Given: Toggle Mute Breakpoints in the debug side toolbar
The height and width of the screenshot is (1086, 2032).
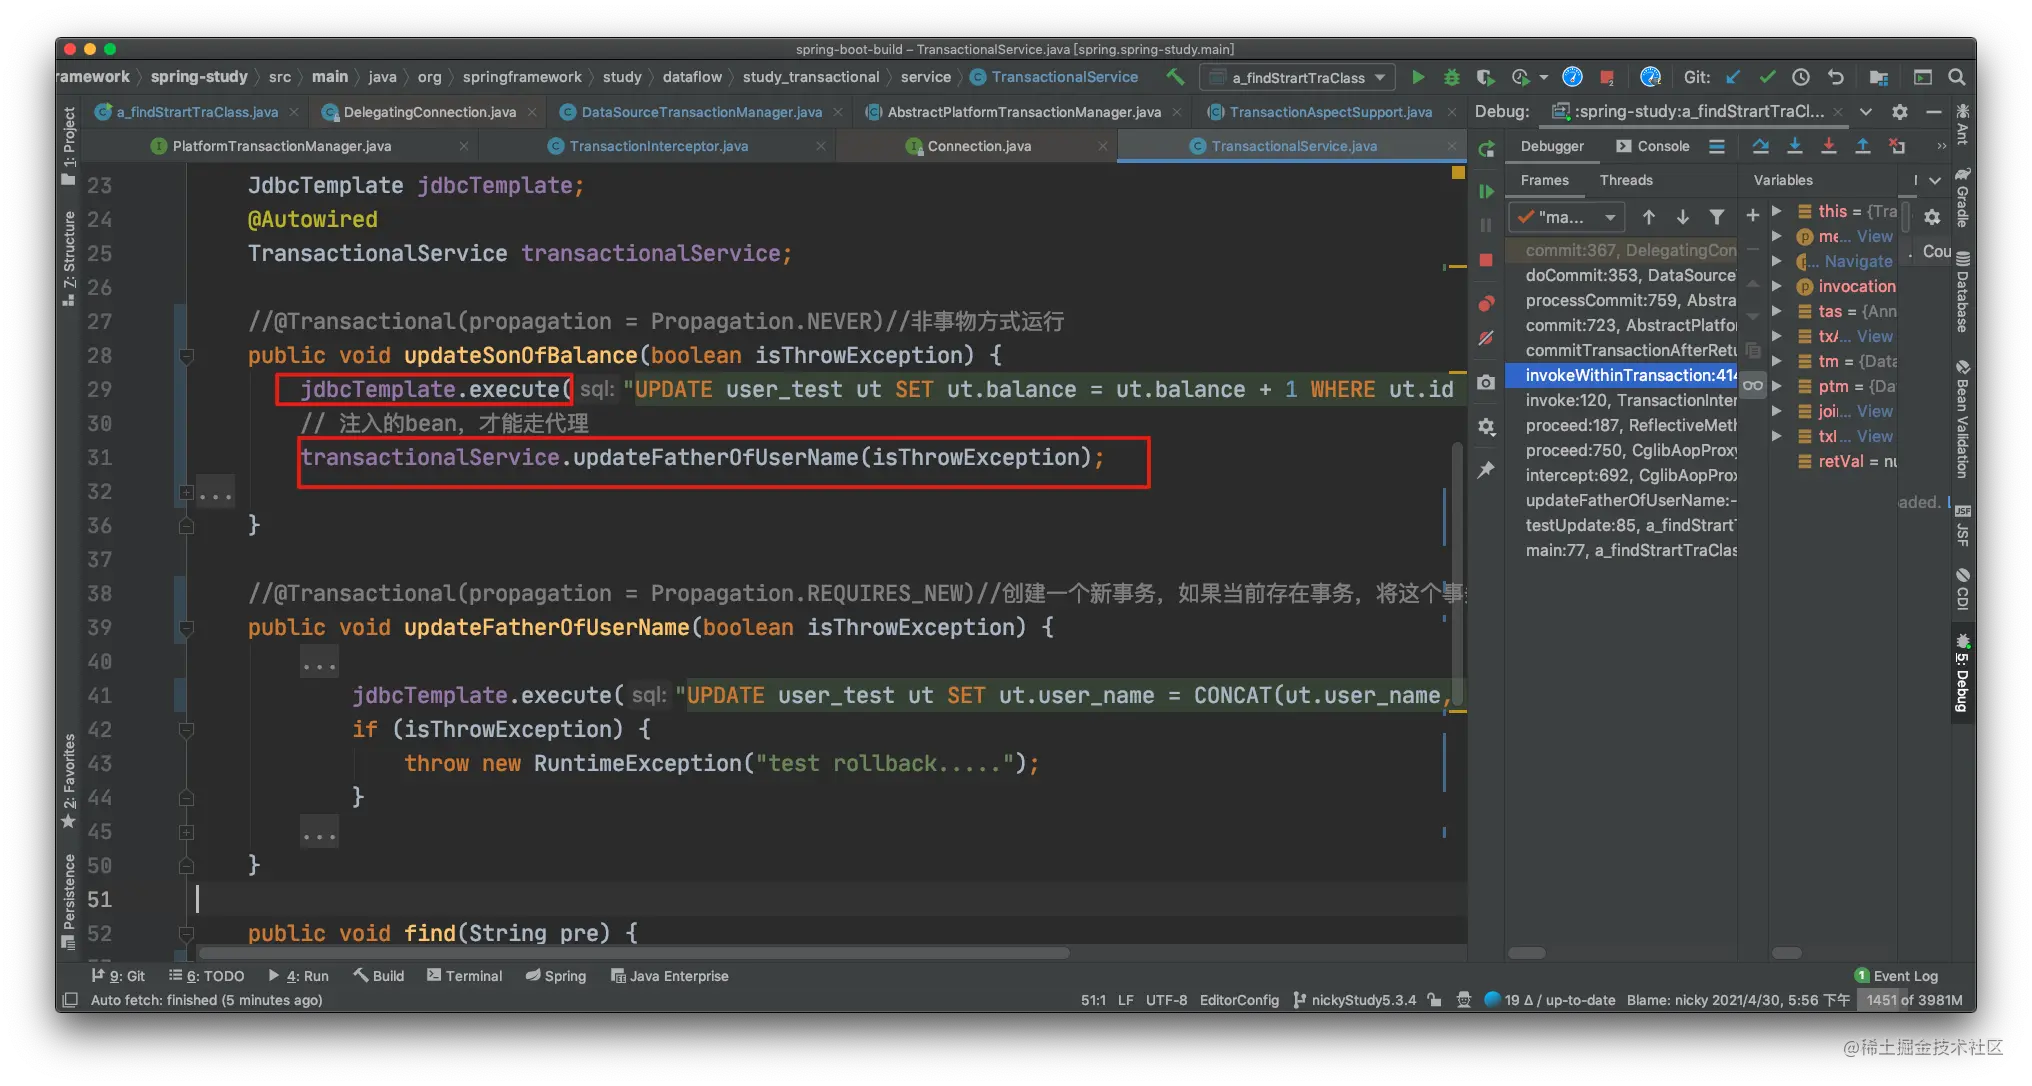Looking at the screenshot, I should click(x=1486, y=339).
